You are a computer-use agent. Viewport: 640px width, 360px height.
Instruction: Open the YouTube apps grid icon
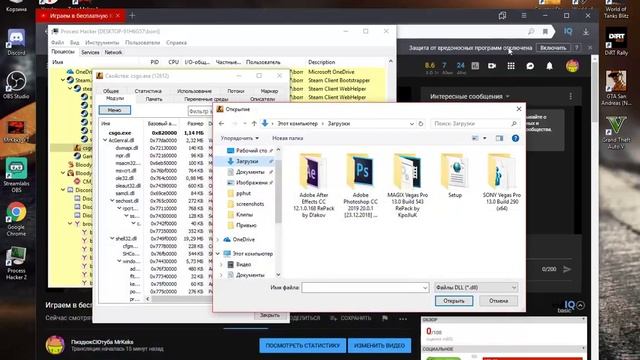[511, 66]
